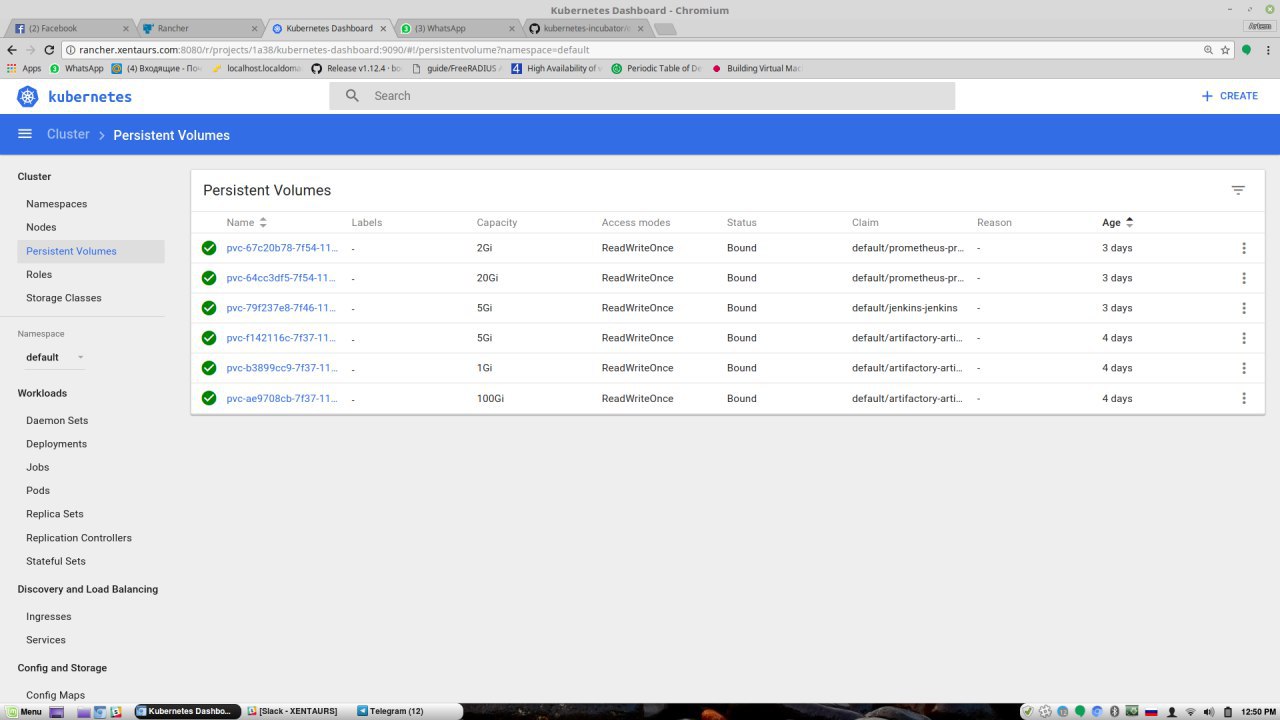Click green status check for pvc-67c20b78
The width and height of the screenshot is (1280, 720).
pyautogui.click(x=209, y=248)
